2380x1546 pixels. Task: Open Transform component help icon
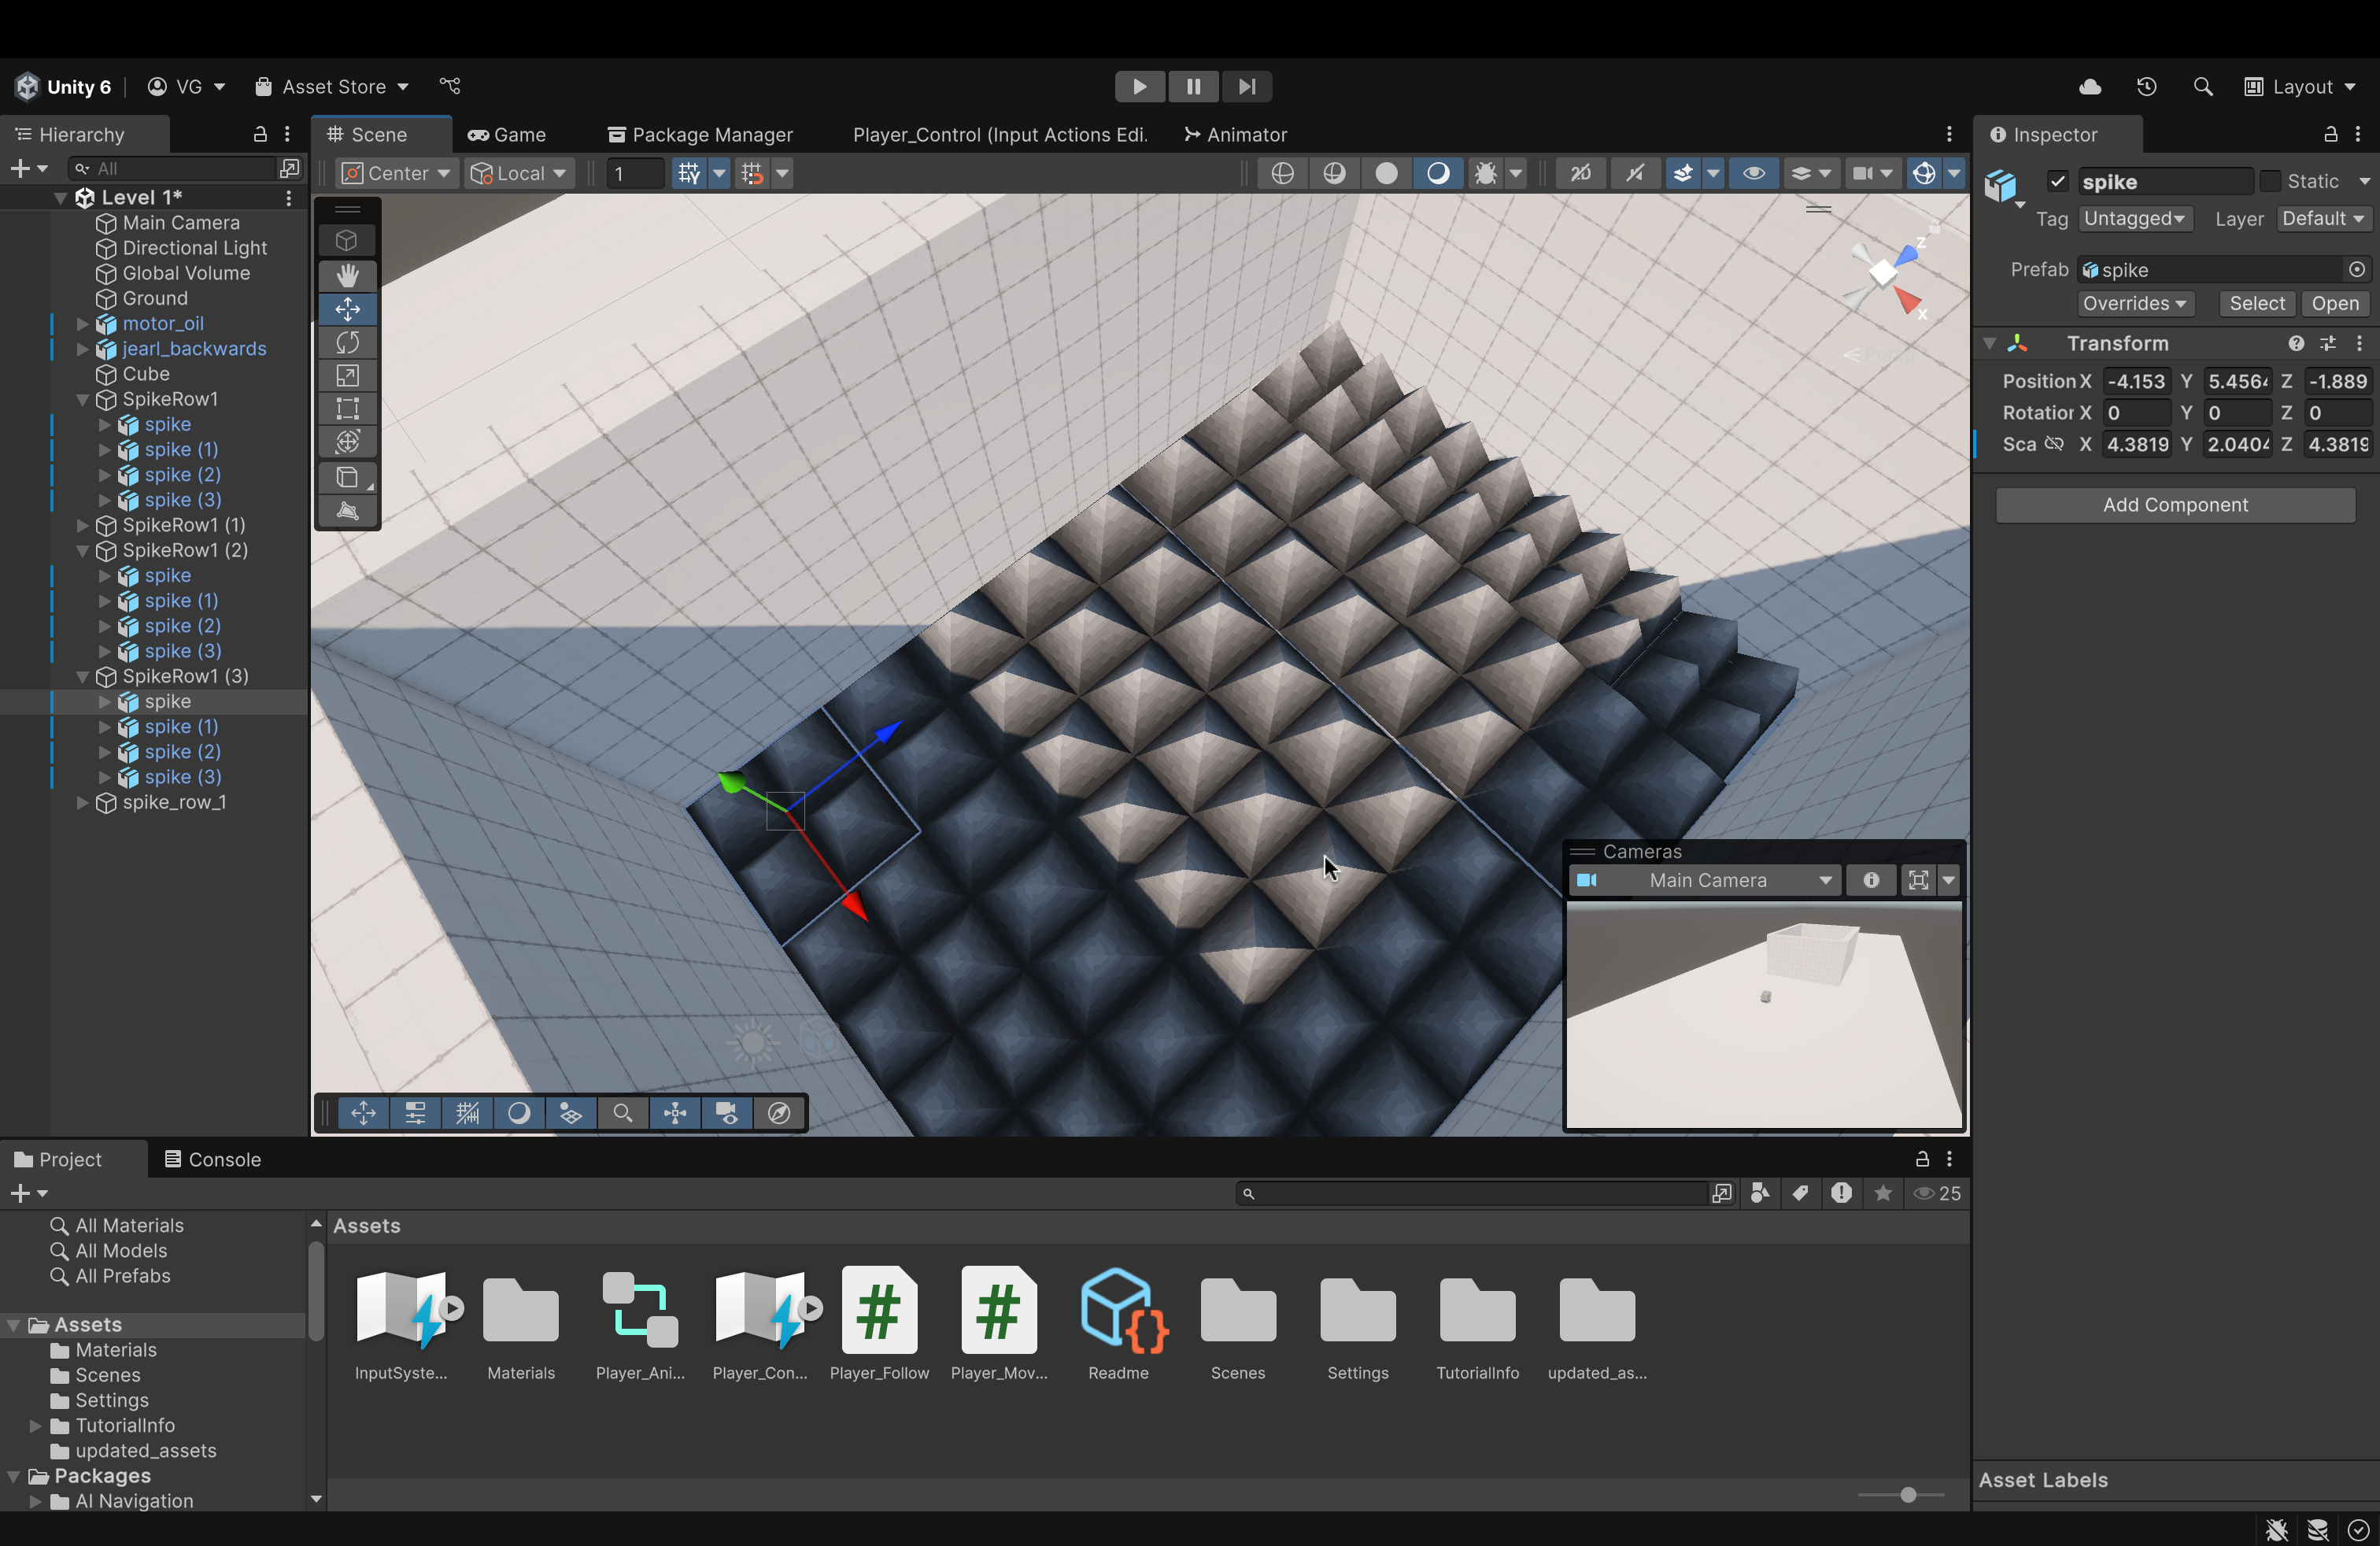2296,343
